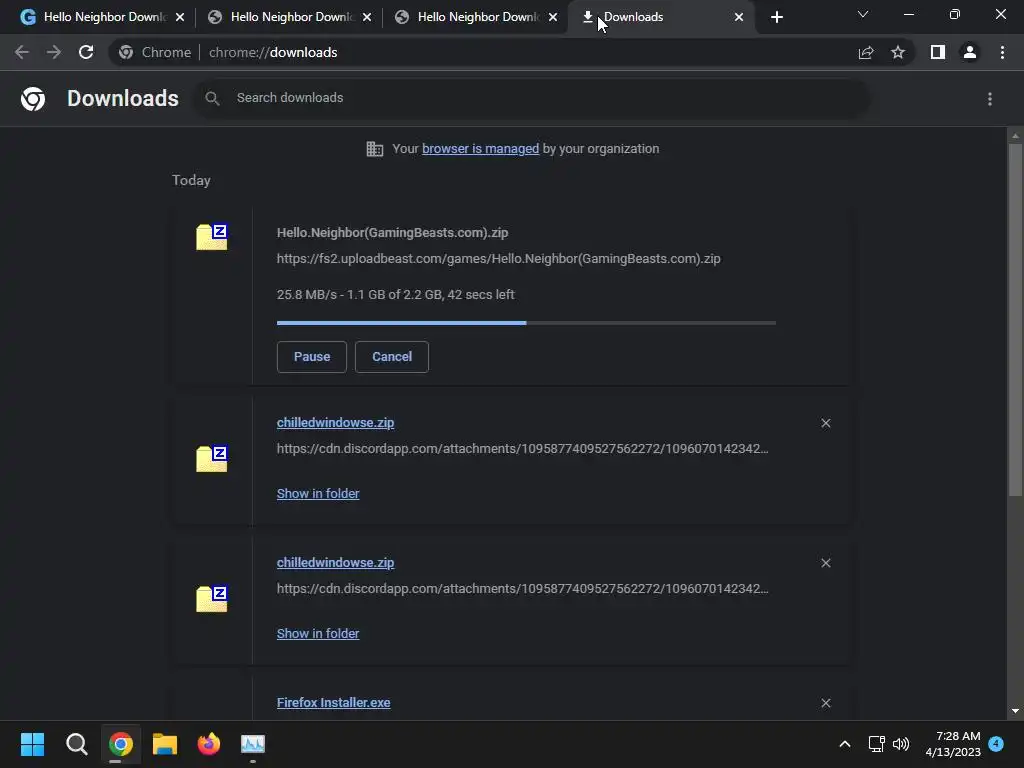Viewport: 1024px width, 768px height.
Task: Click the Hello.Neighbor(GamingBeasts.com).zip file name
Action: pos(392,232)
